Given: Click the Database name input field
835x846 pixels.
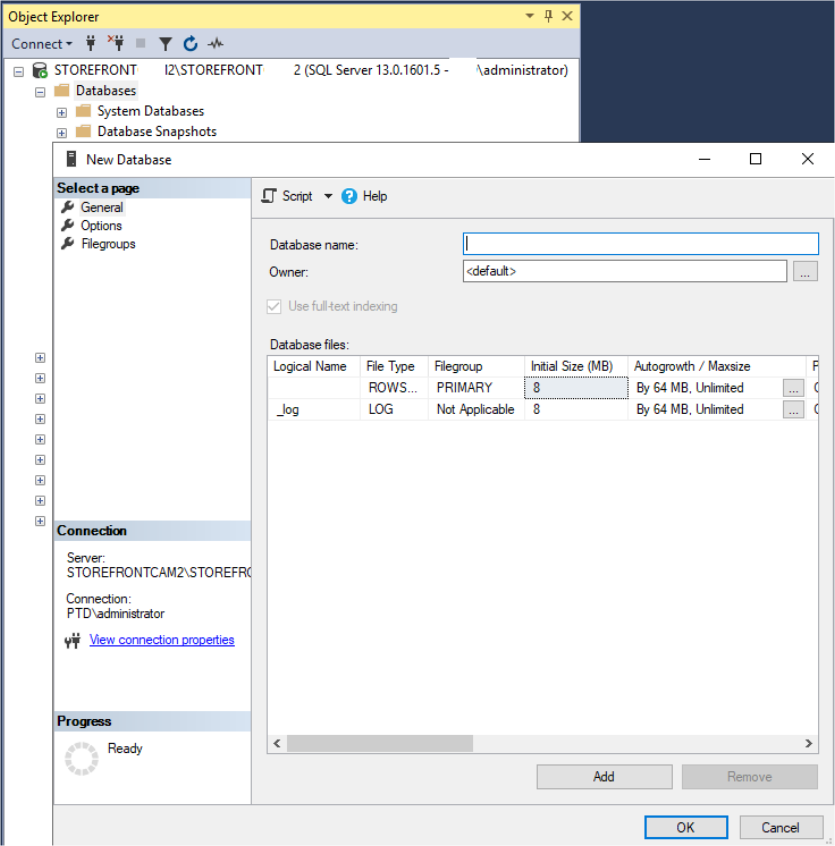Looking at the screenshot, I should [x=640, y=243].
